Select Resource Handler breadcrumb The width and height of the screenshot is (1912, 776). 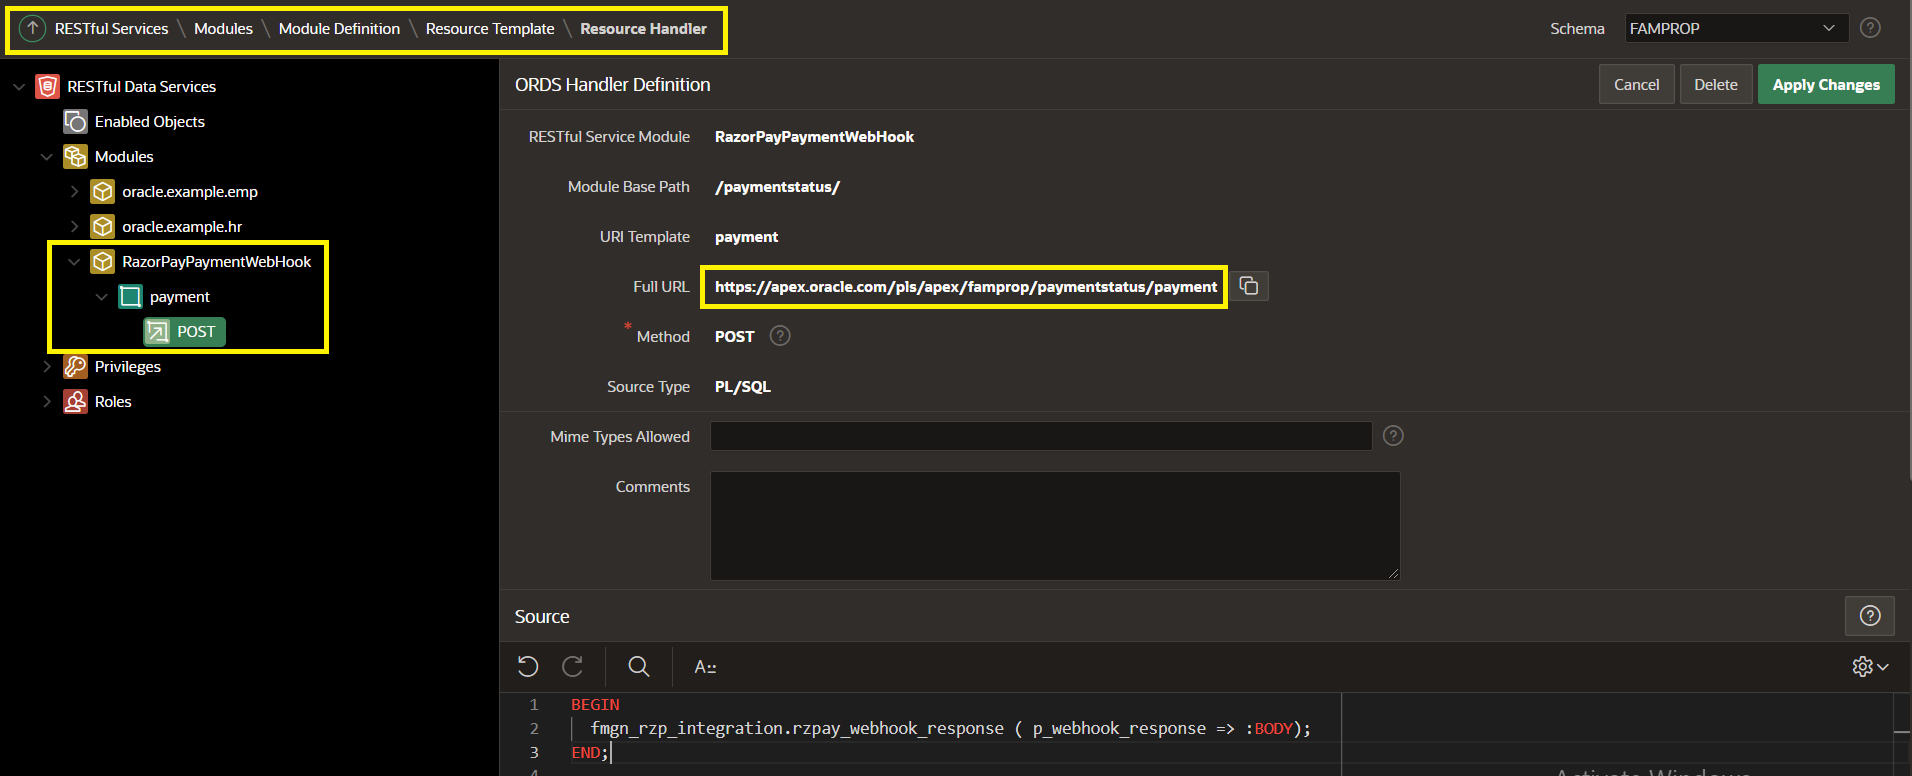643,29
